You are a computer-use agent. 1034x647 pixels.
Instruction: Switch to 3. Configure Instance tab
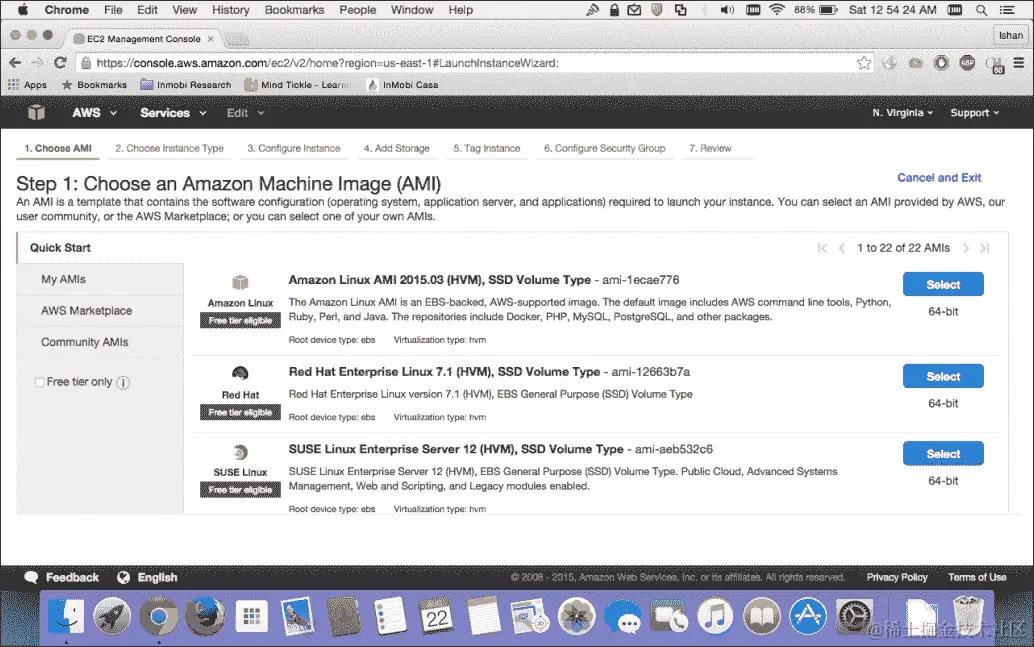point(294,148)
